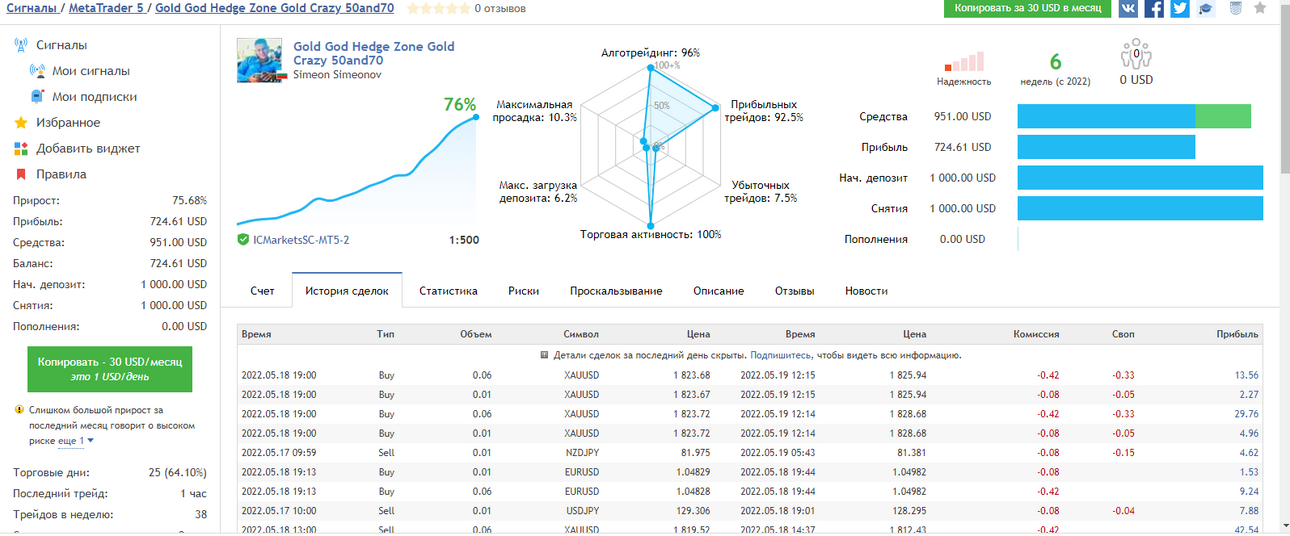Switch to the Риски tab
This screenshot has width=1290, height=536.
coord(523,291)
